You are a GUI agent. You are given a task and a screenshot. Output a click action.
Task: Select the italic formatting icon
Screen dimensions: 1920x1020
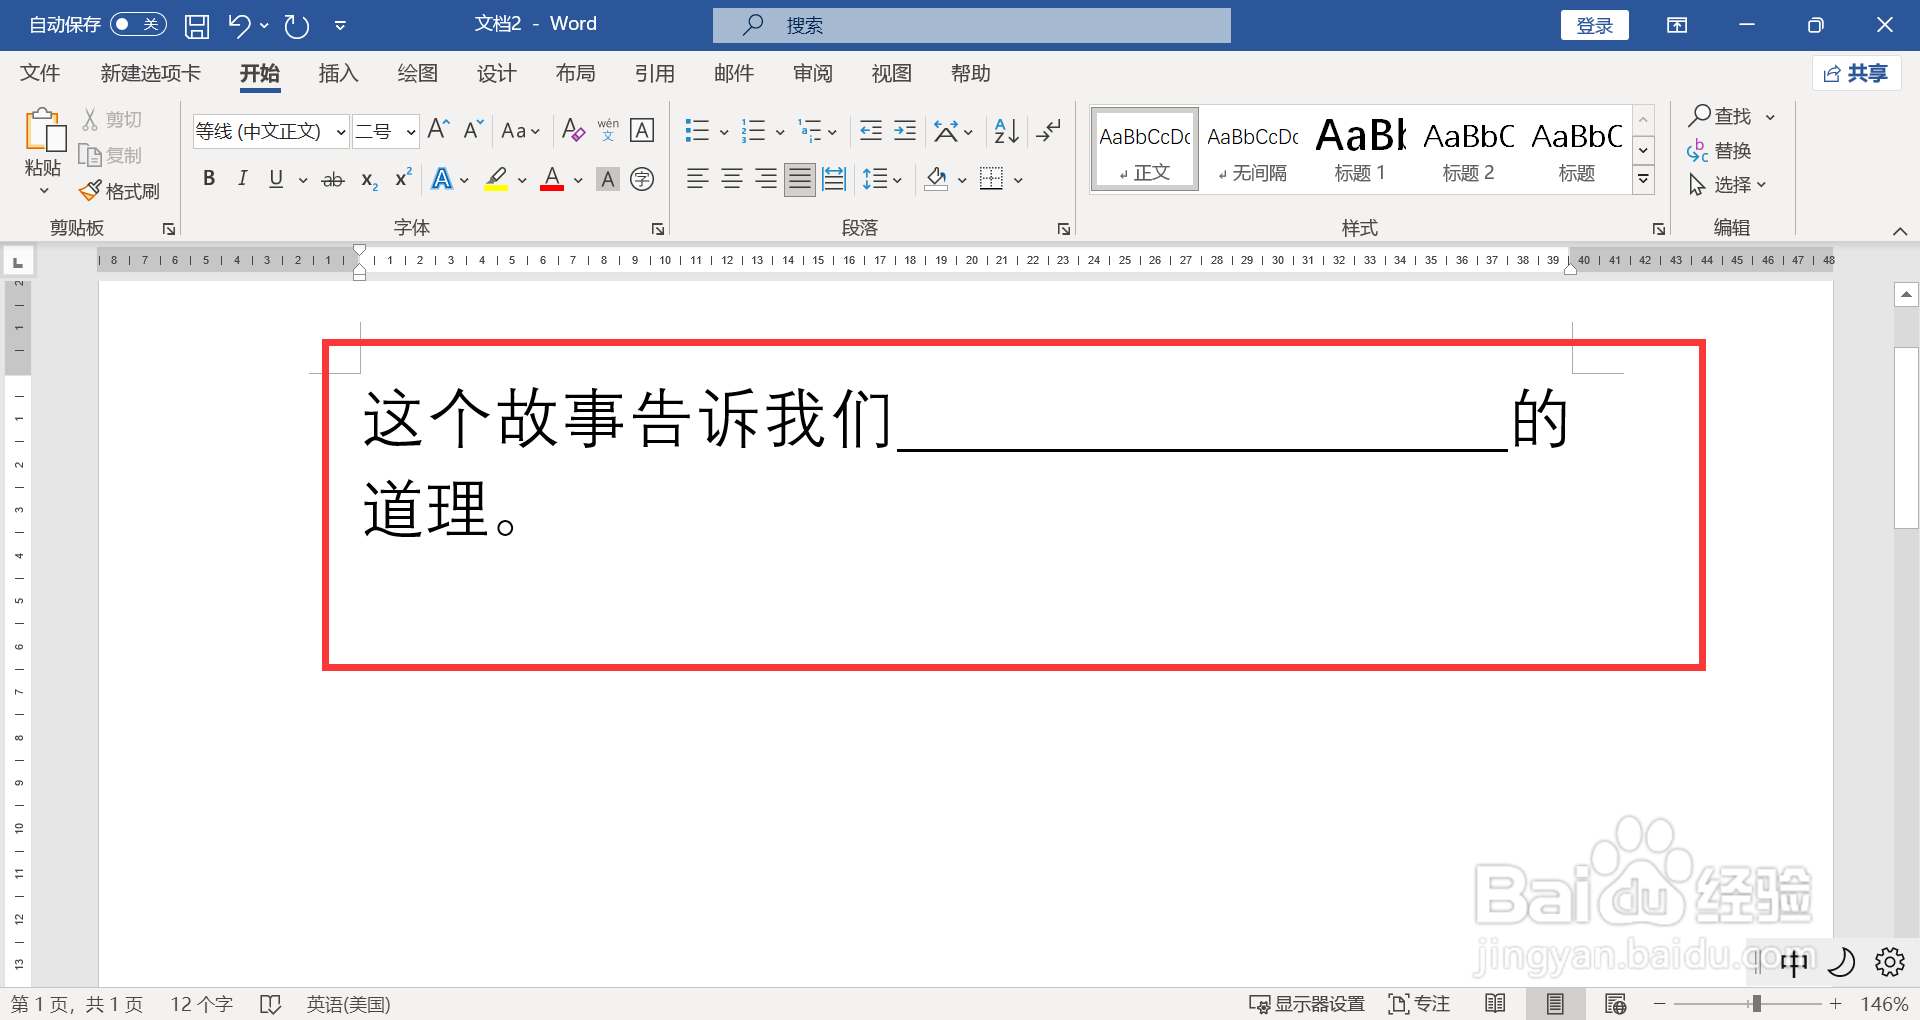pyautogui.click(x=242, y=179)
